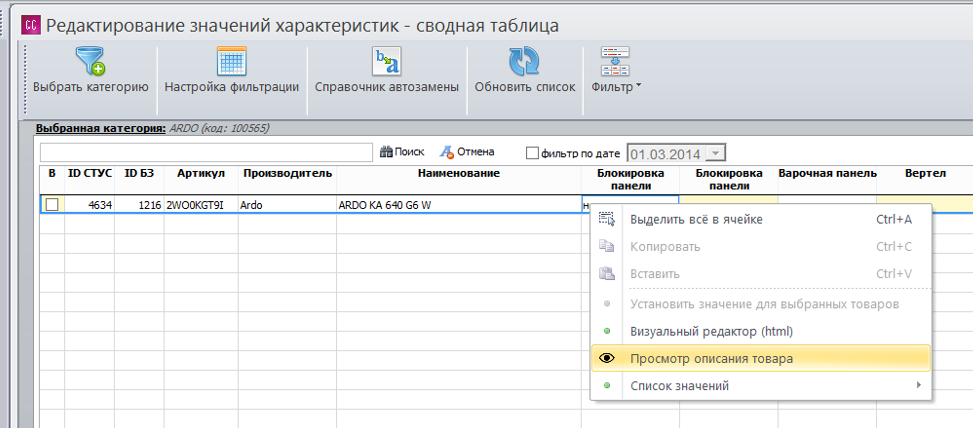Click the ARDO (код: 100565) category text
This screenshot has width=973, height=428.
219,129
